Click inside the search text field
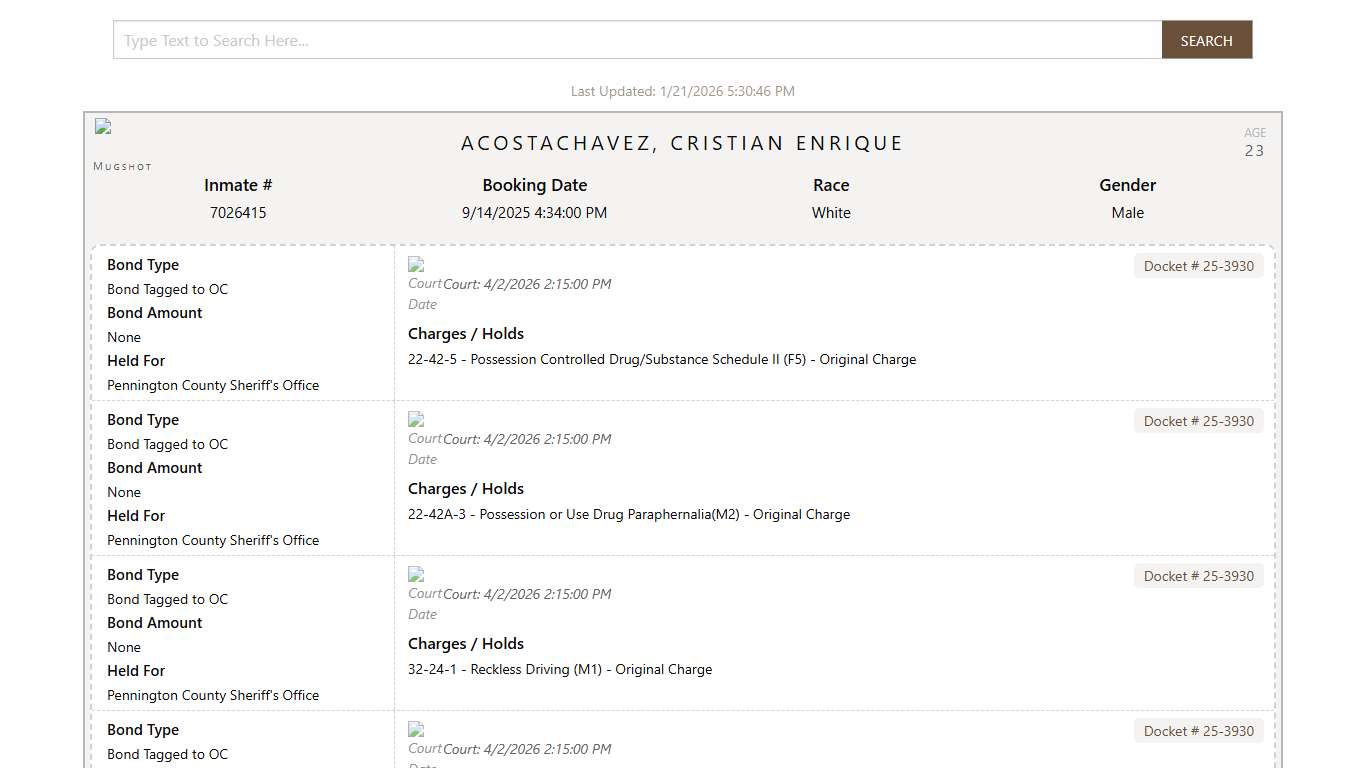Viewport: 1366px width, 768px height. coord(637,41)
